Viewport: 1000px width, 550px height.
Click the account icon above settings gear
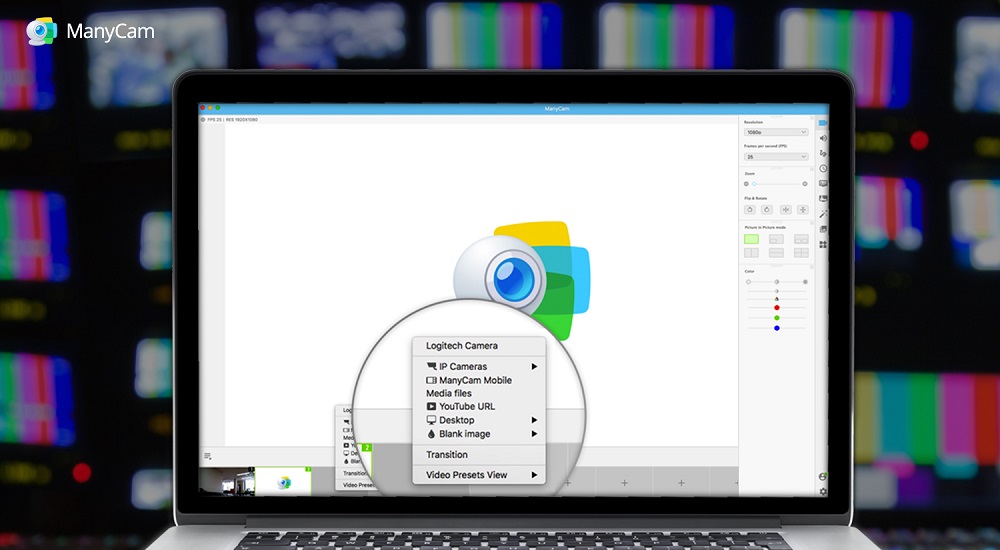823,477
